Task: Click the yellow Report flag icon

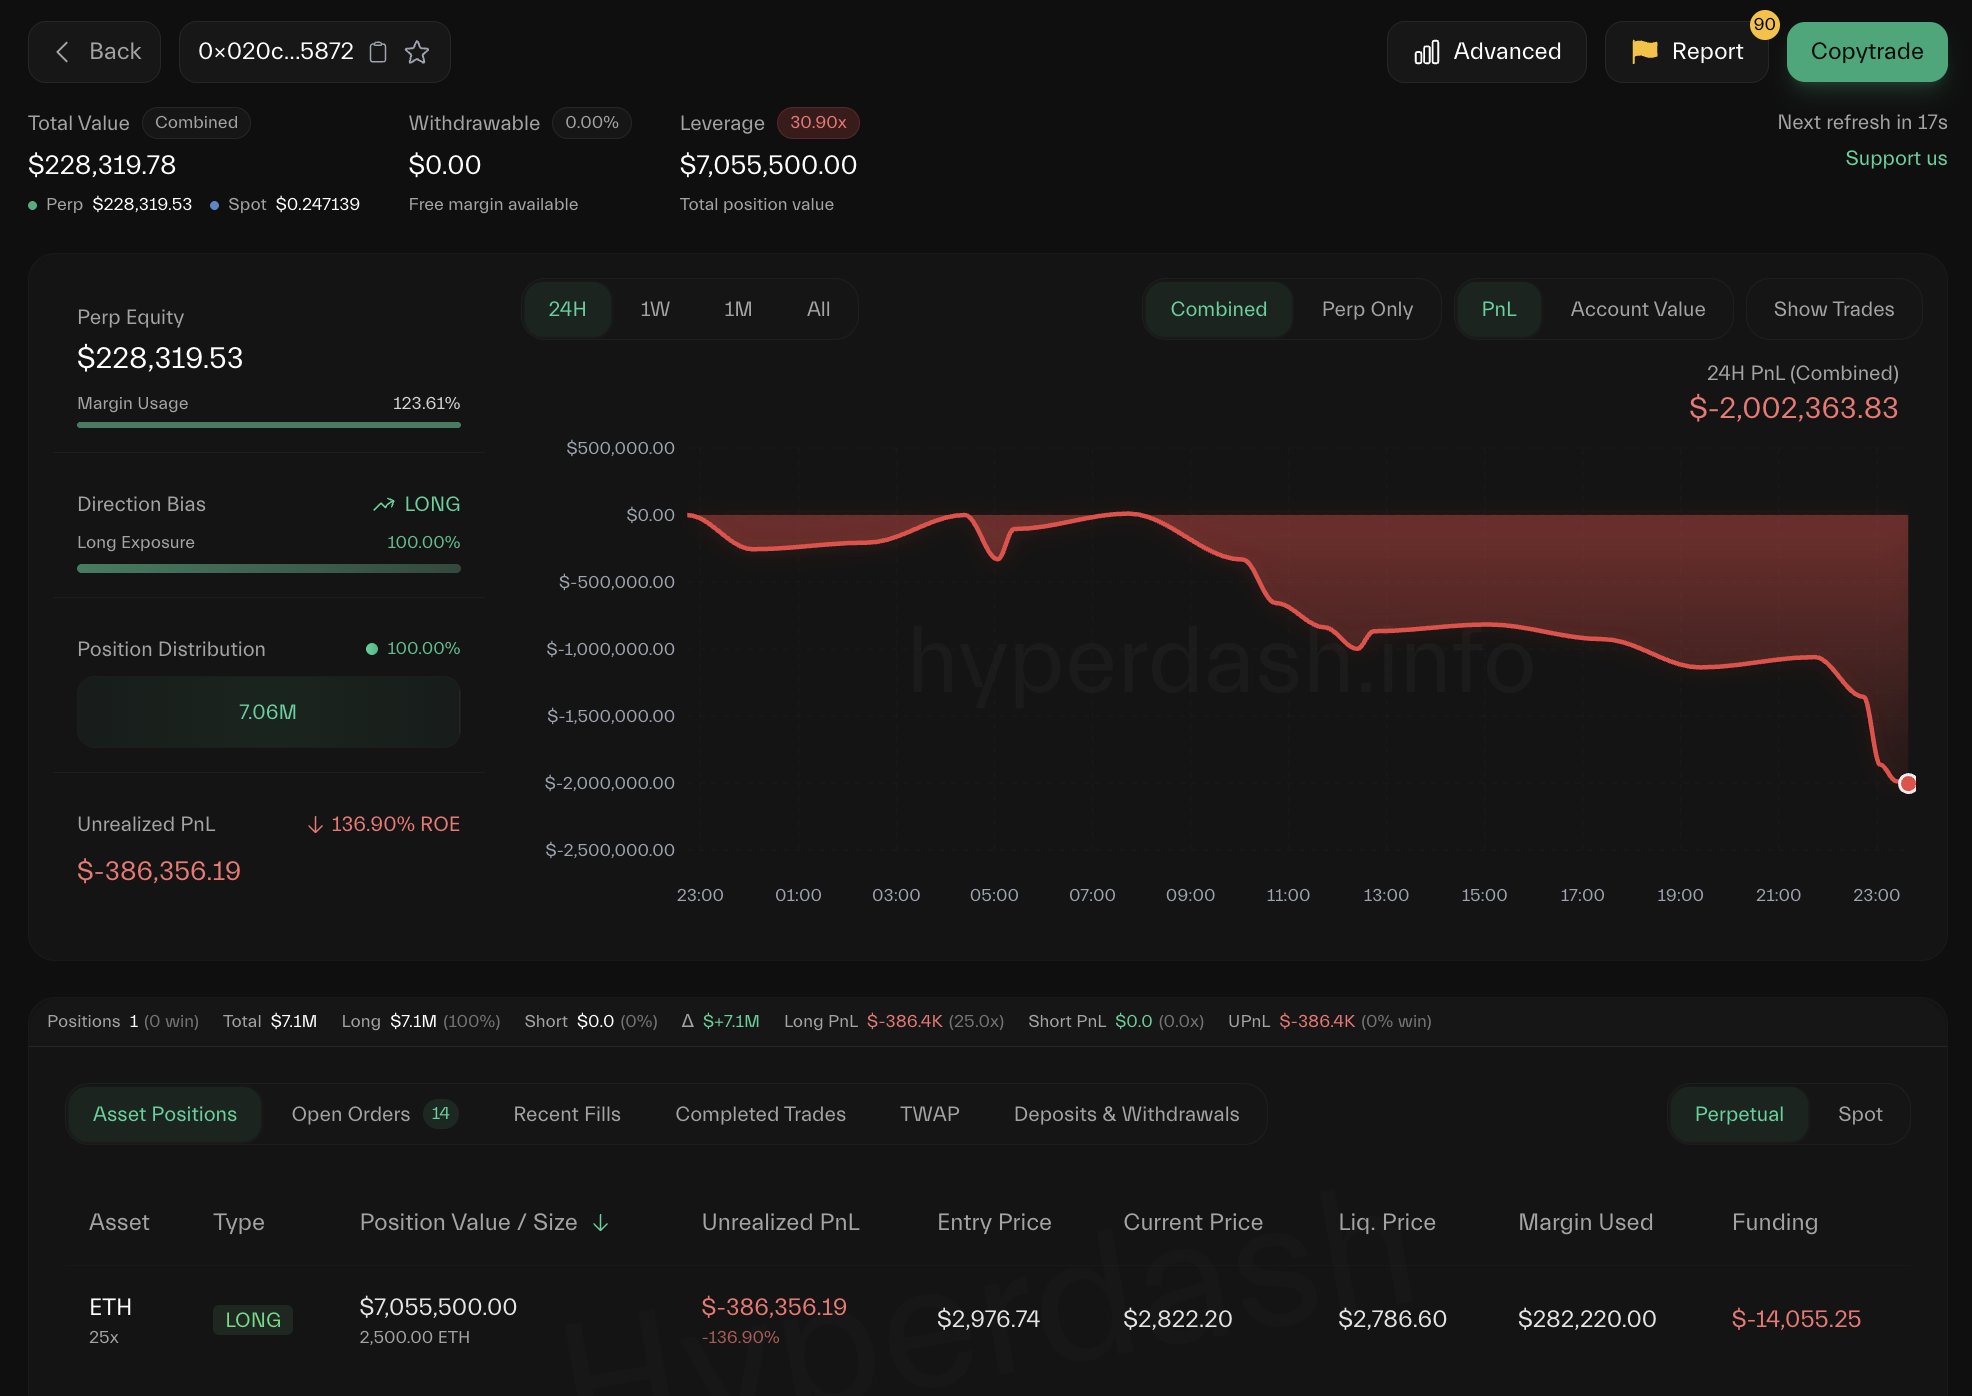Action: pyautogui.click(x=1644, y=52)
